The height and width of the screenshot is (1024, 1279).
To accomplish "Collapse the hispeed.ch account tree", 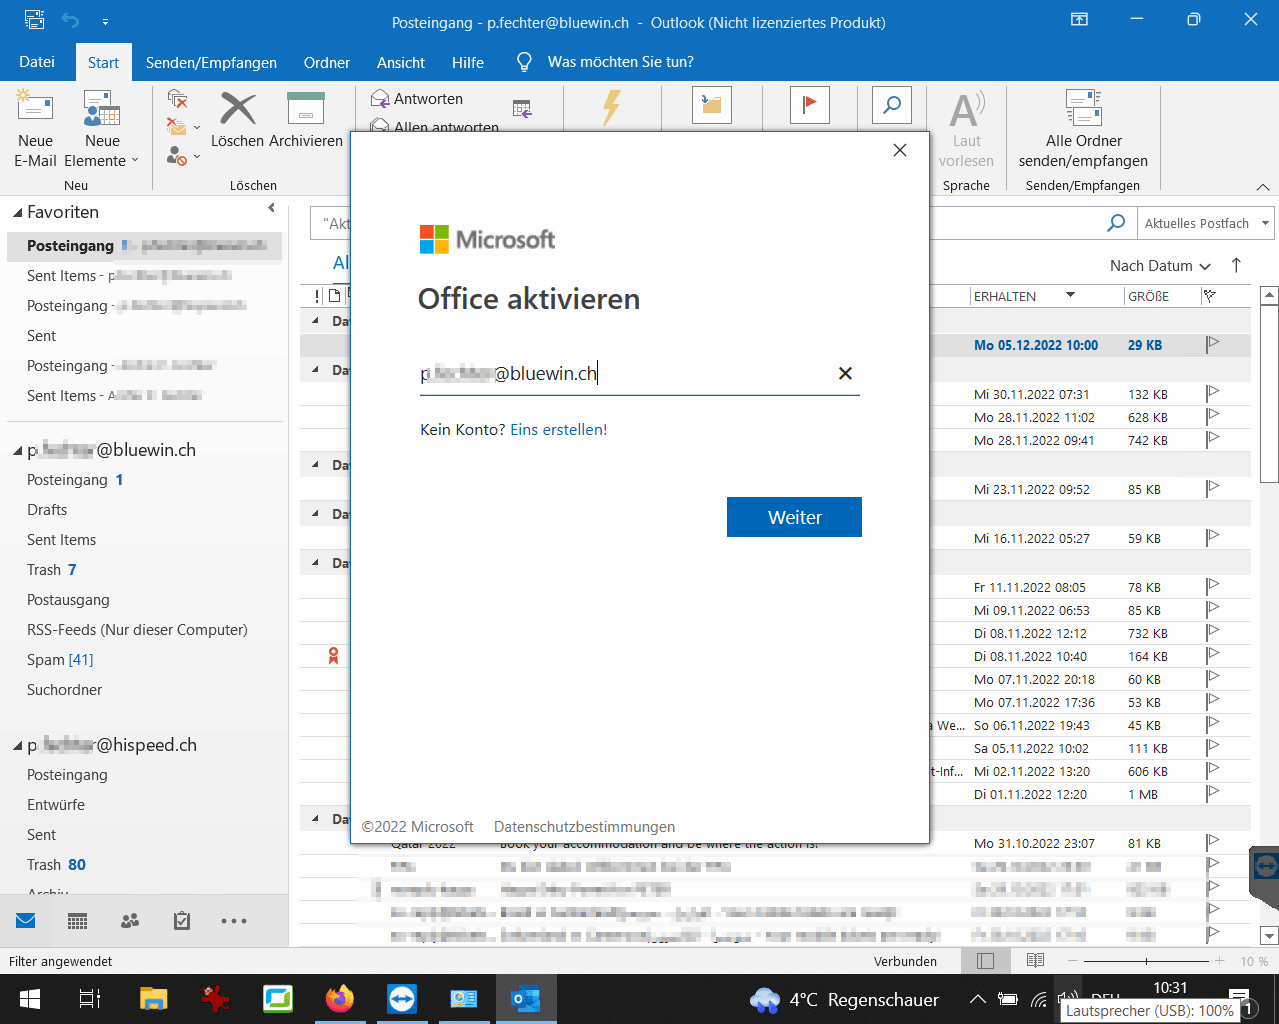I will point(17,746).
